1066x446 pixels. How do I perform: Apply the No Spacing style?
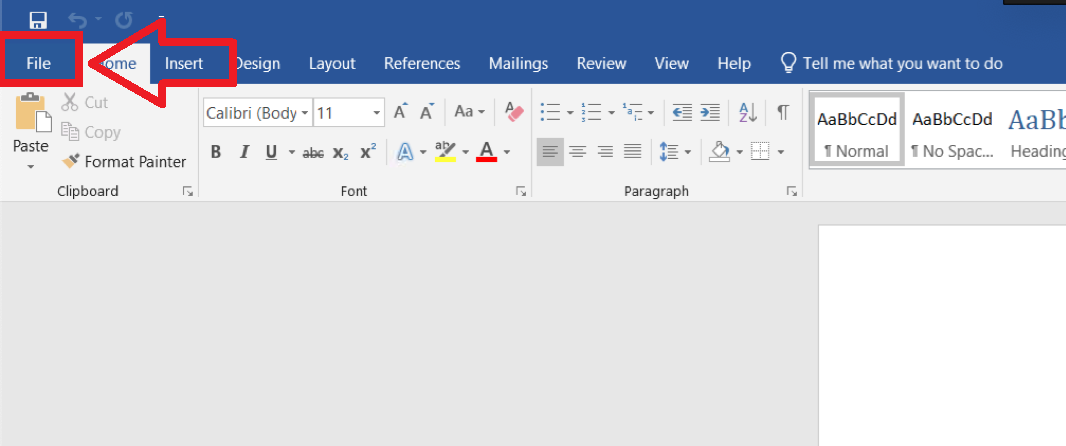coord(952,133)
